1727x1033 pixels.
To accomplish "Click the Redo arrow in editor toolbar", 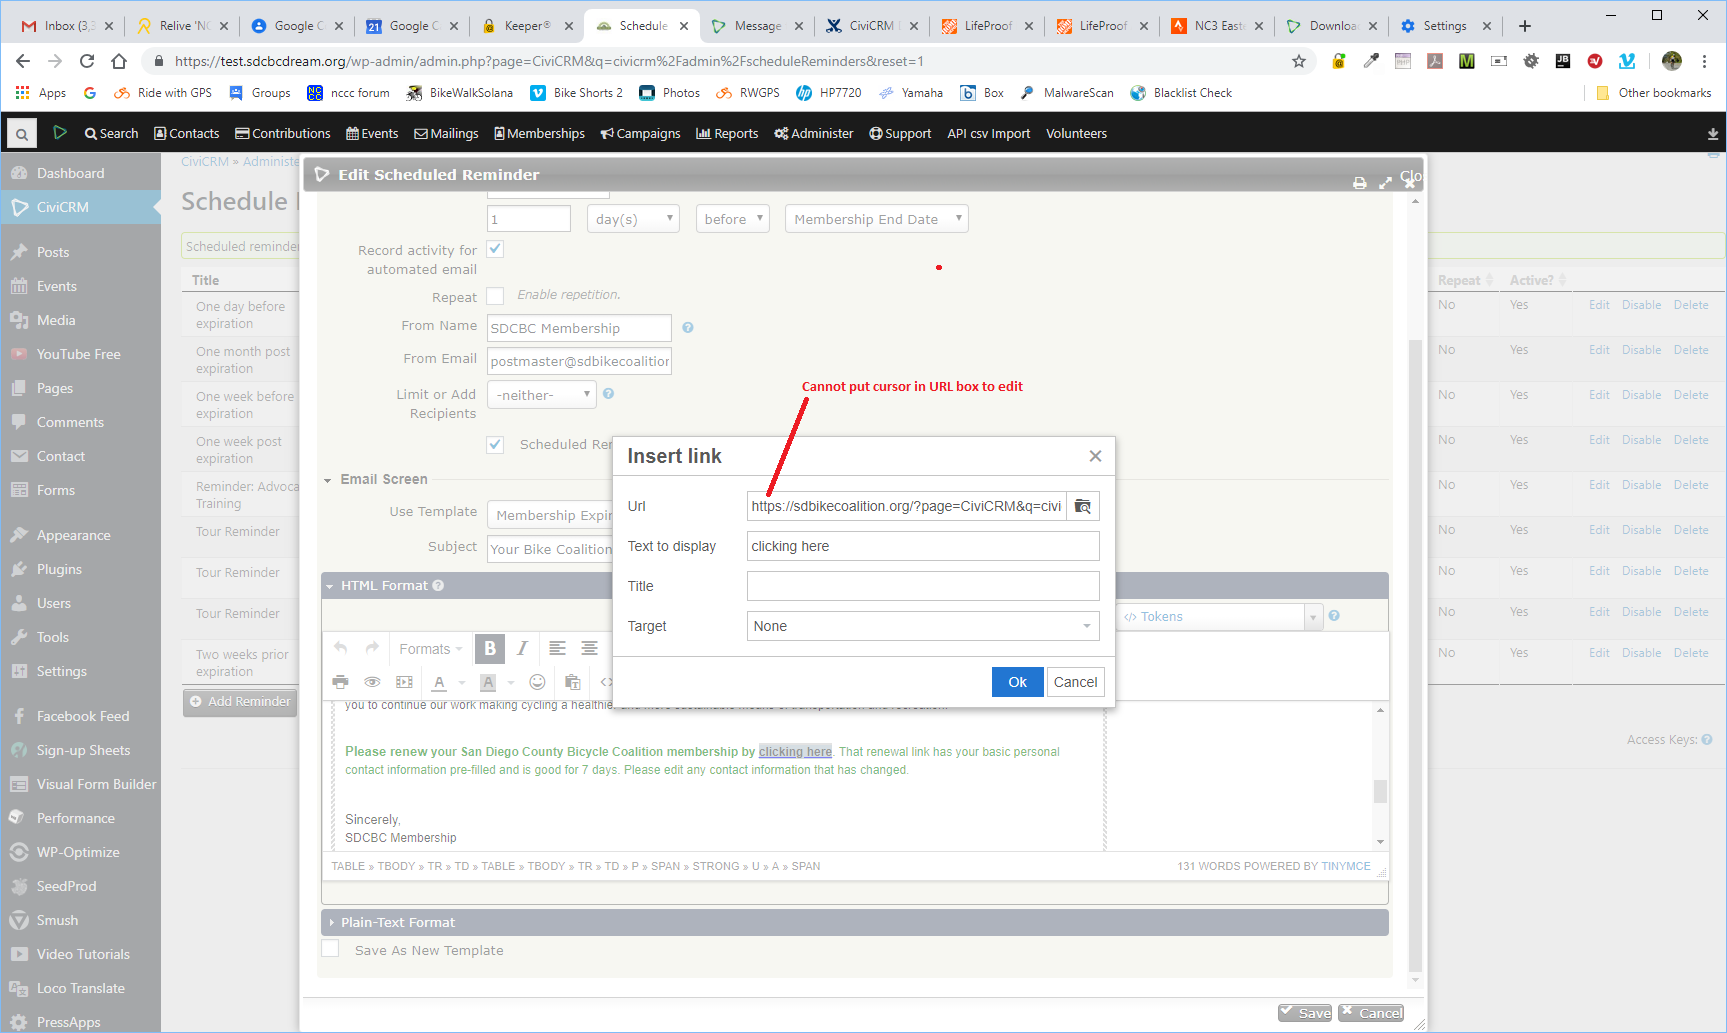I will [x=372, y=649].
